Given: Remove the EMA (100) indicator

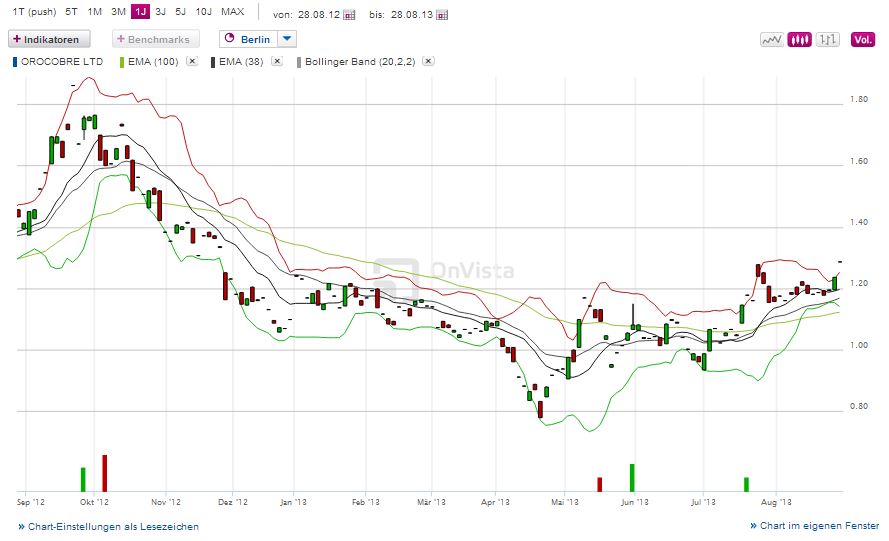Looking at the screenshot, I should pyautogui.click(x=193, y=62).
